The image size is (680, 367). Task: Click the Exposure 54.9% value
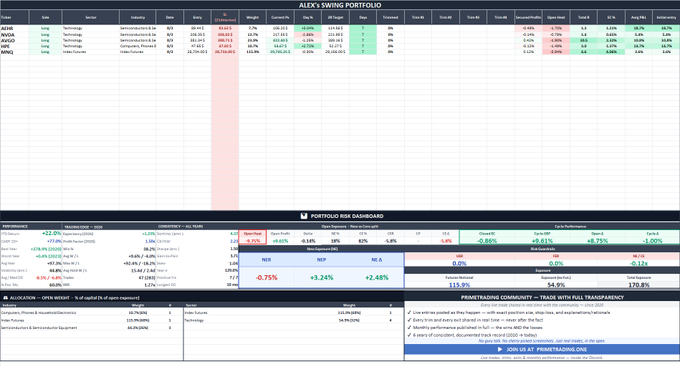(556, 285)
